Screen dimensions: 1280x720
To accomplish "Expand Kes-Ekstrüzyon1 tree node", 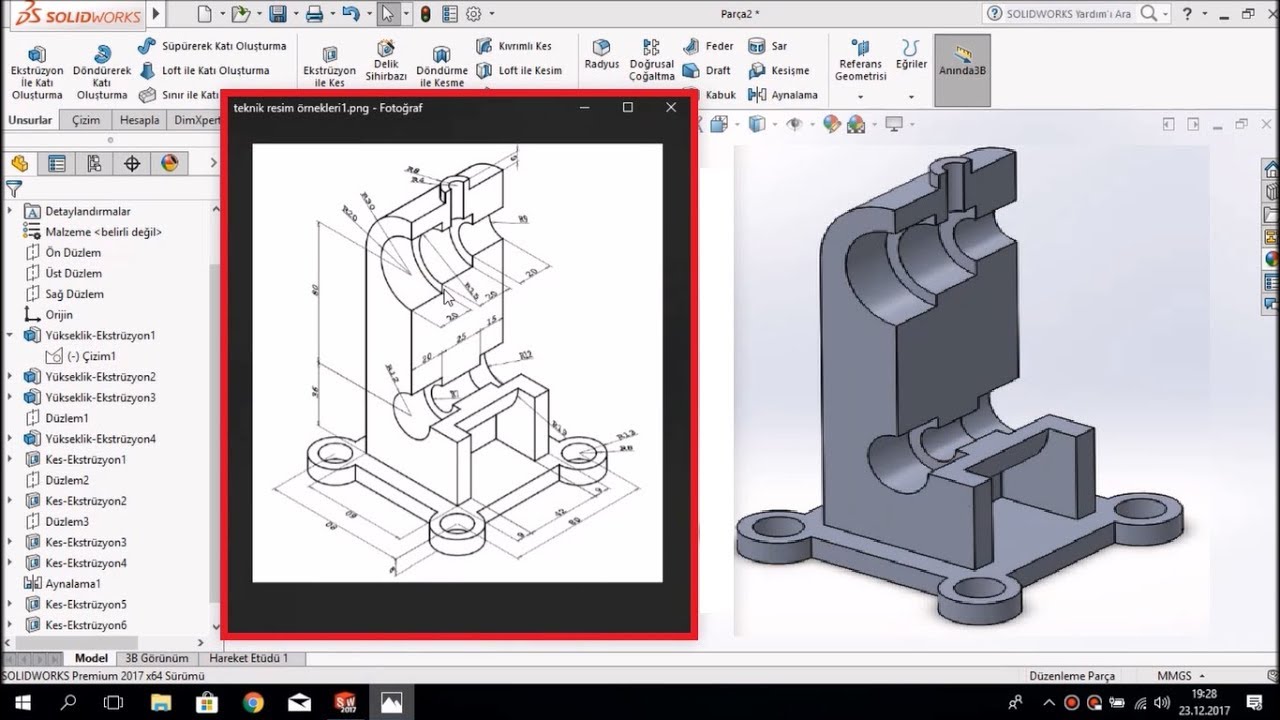I will click(x=10, y=459).
